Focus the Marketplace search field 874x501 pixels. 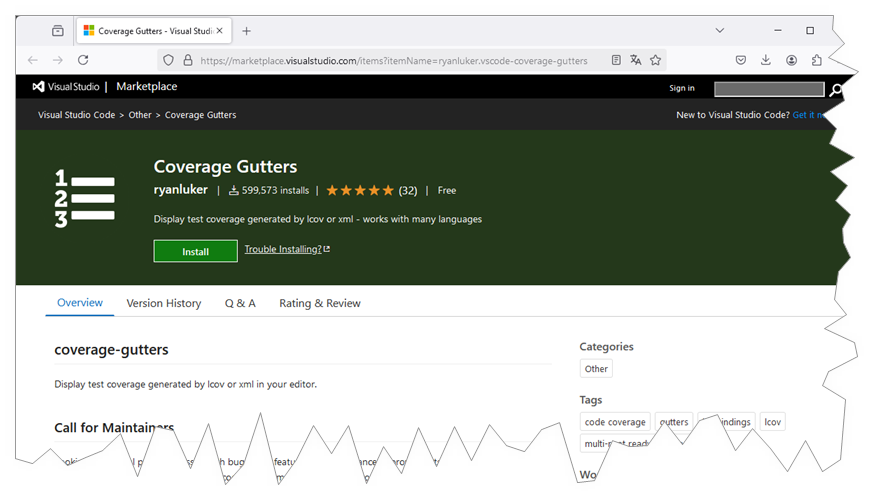769,89
